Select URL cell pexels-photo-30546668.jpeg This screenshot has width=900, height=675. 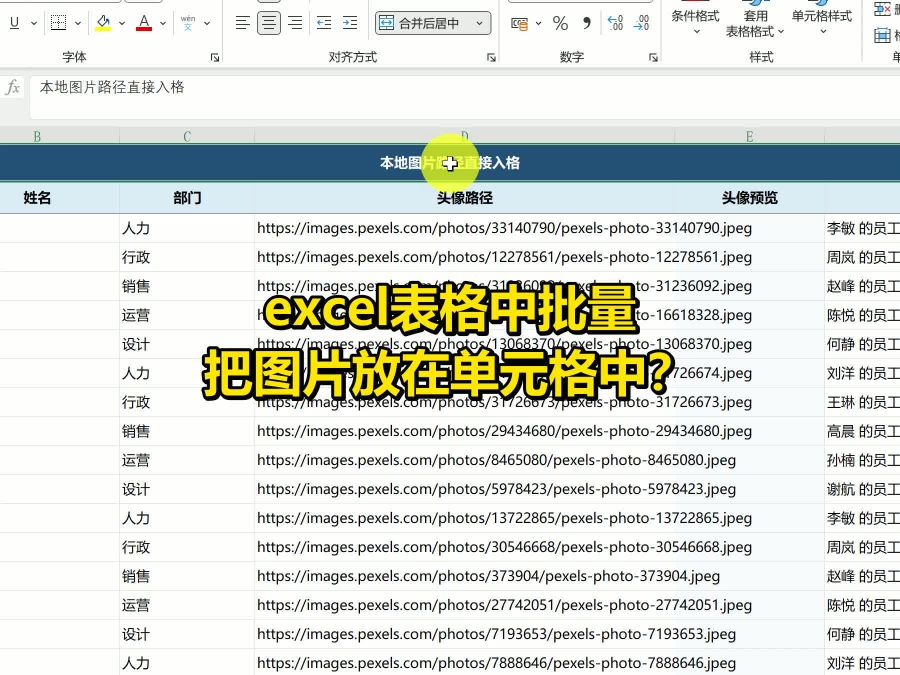click(x=464, y=547)
